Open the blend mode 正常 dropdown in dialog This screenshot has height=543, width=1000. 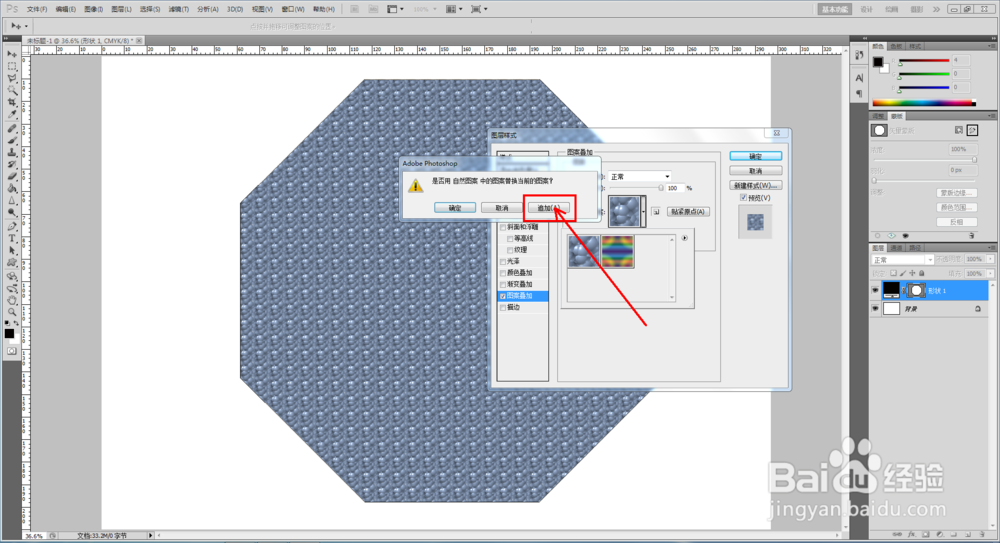click(x=640, y=177)
